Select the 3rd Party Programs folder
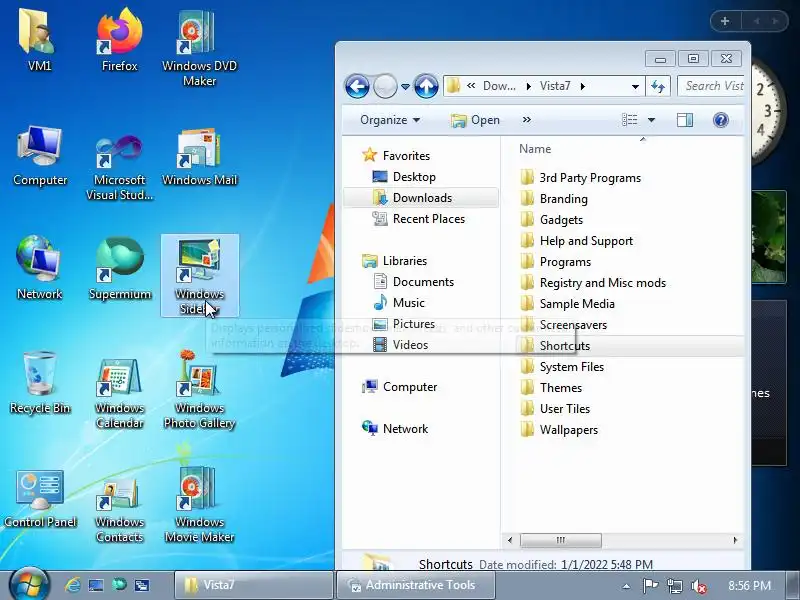Screen dimensions: 800x600 tap(581, 178)
